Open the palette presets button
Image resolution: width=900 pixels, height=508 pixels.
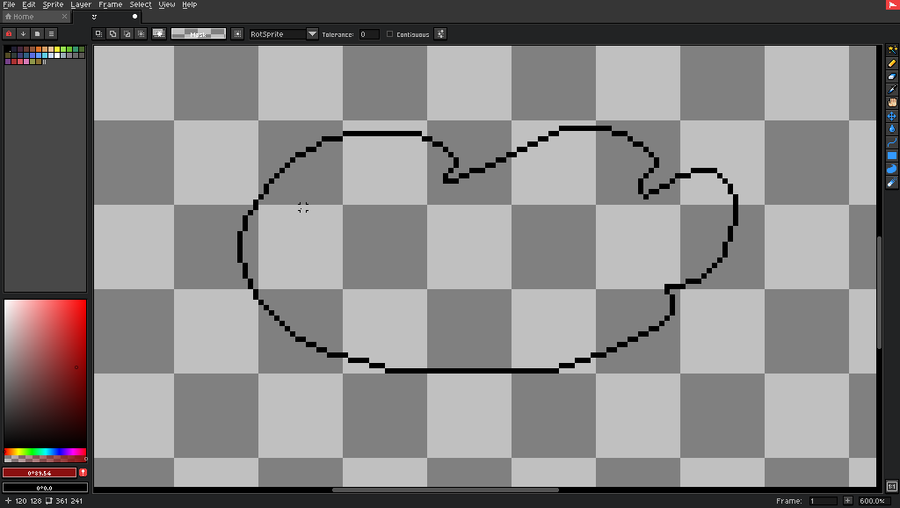click(37, 34)
